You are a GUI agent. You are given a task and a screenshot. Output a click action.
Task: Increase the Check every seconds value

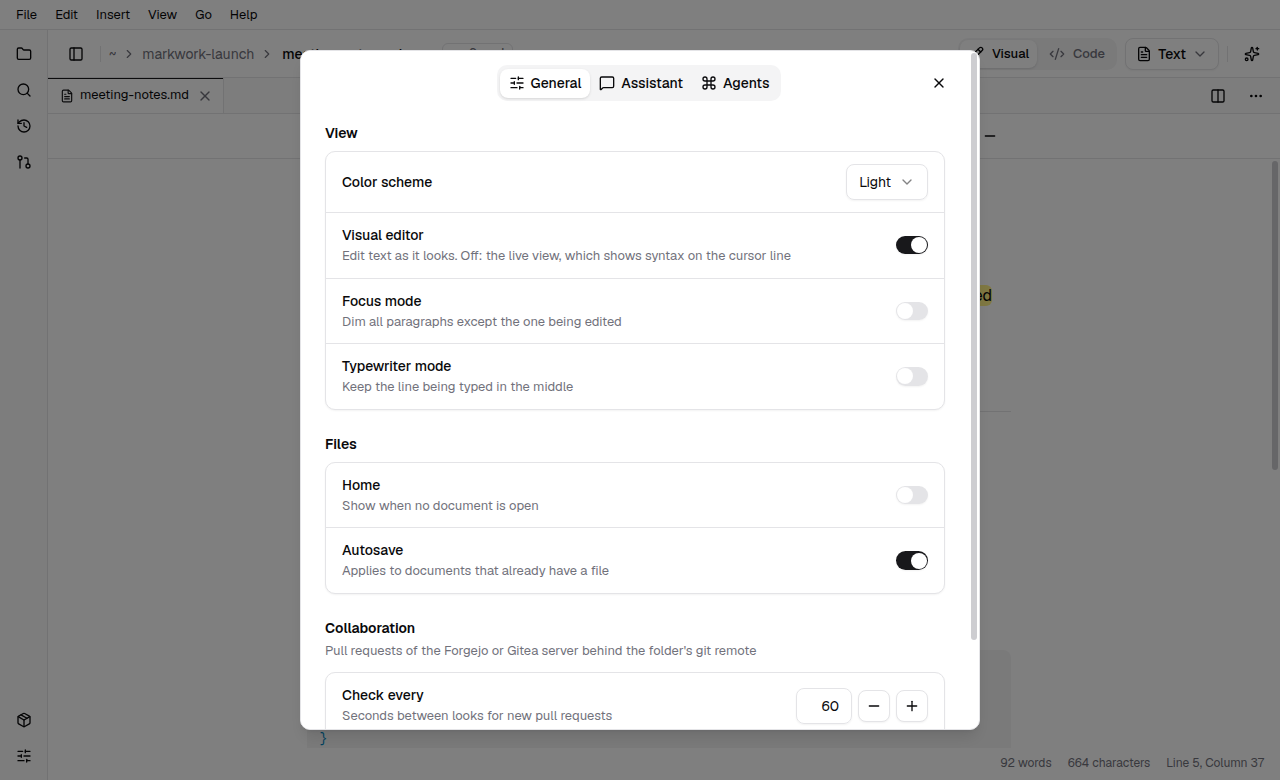tap(912, 706)
